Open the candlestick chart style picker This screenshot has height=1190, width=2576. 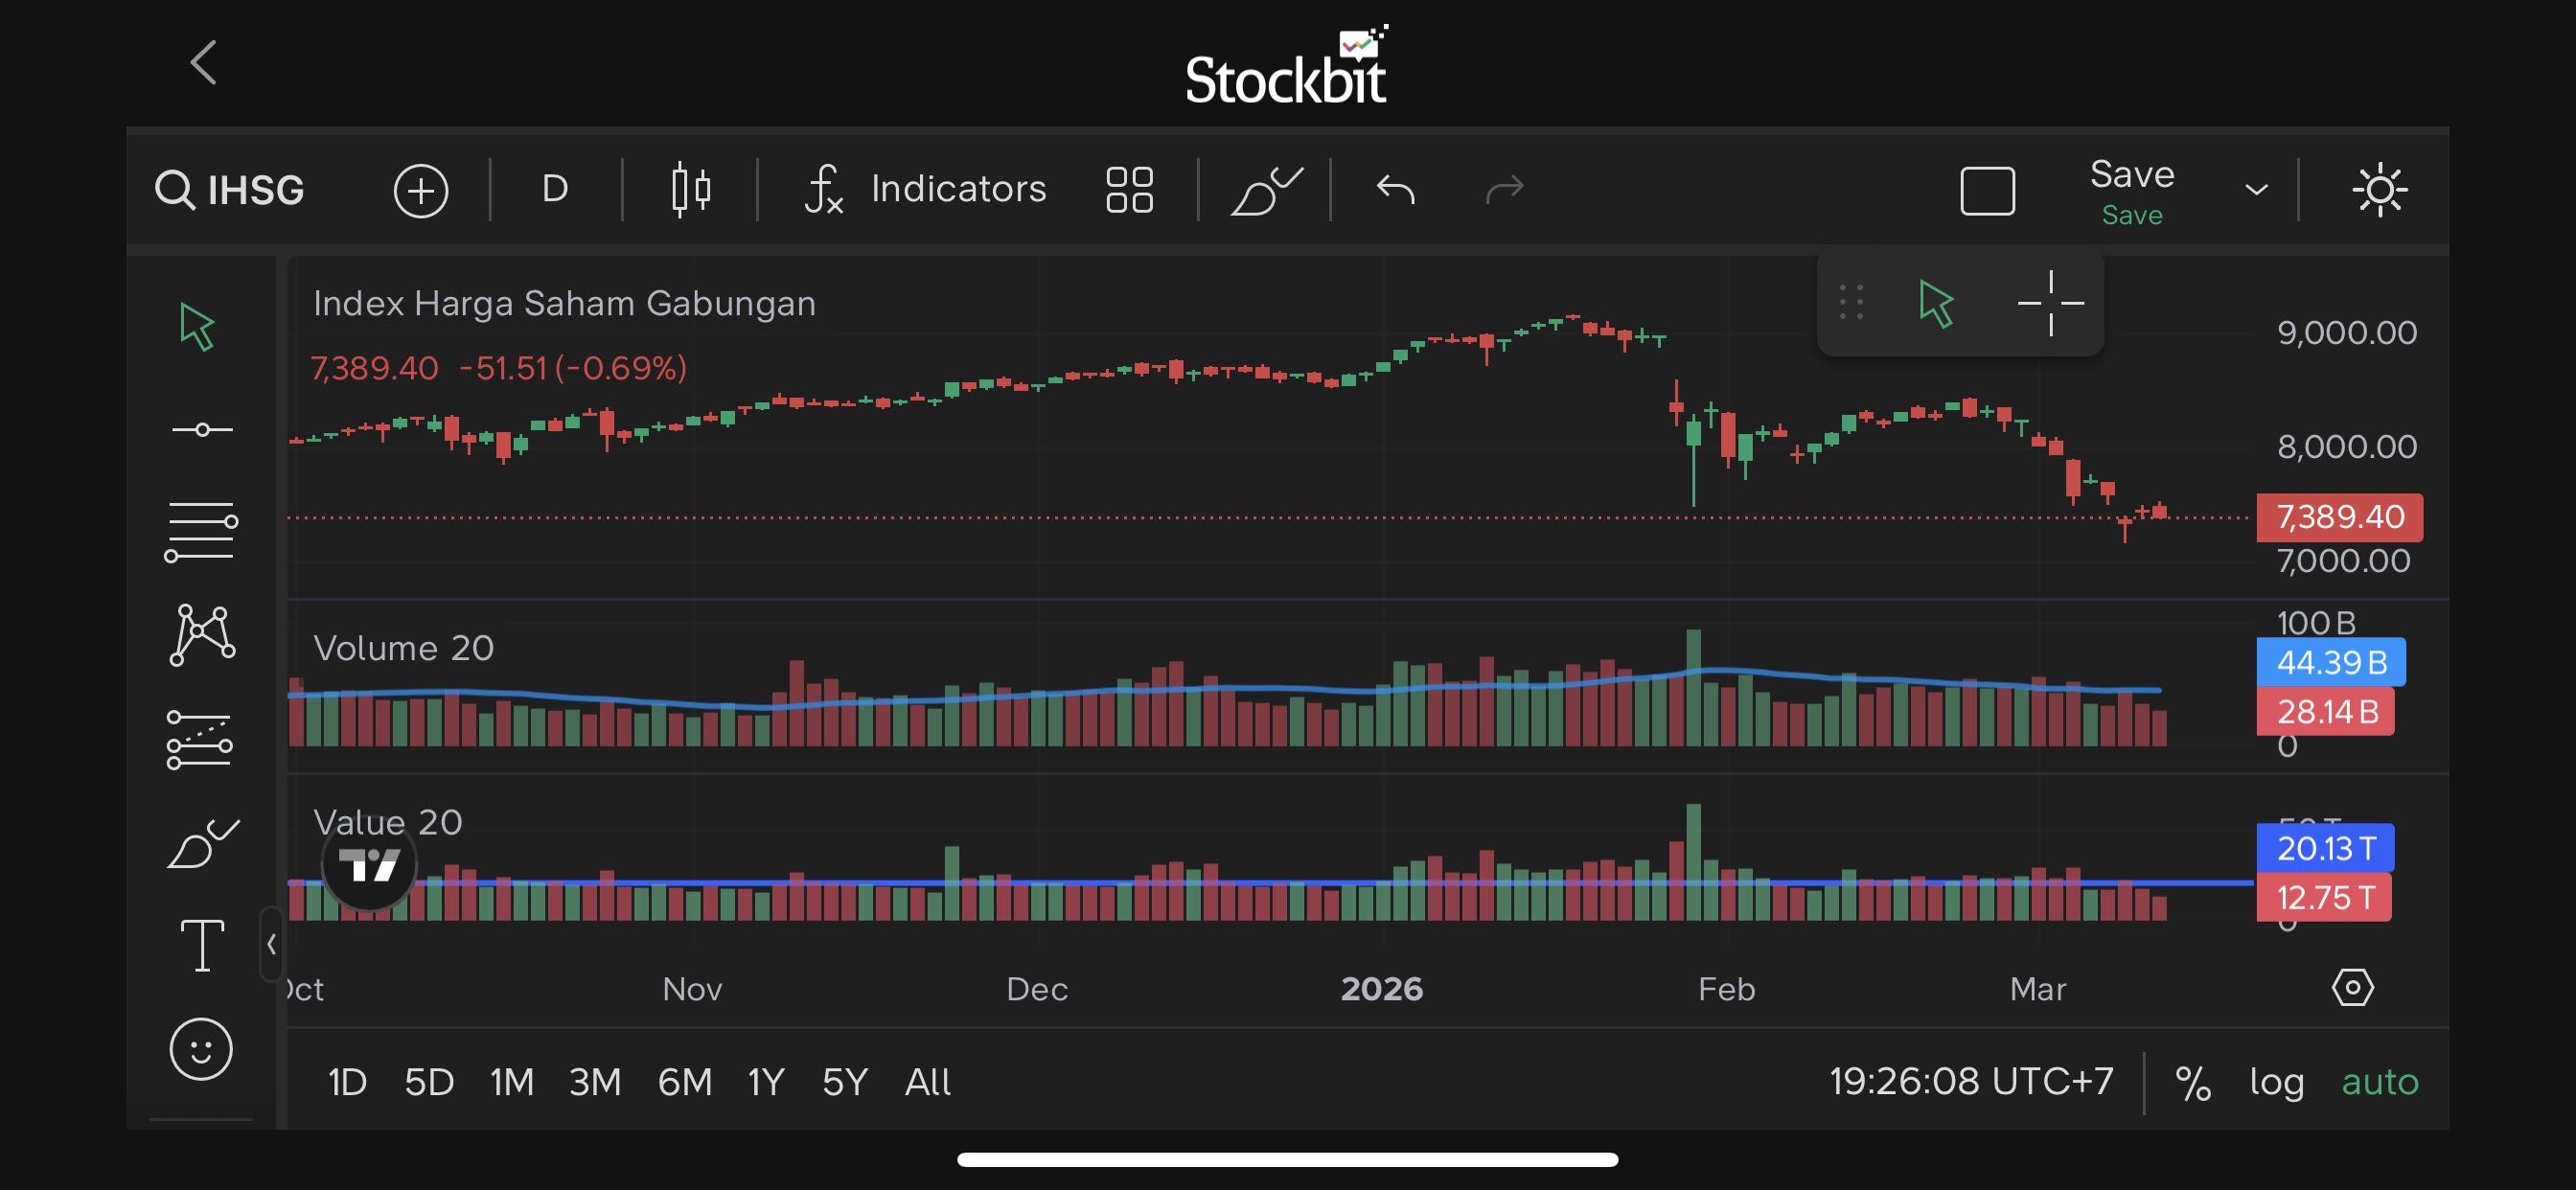click(x=690, y=189)
